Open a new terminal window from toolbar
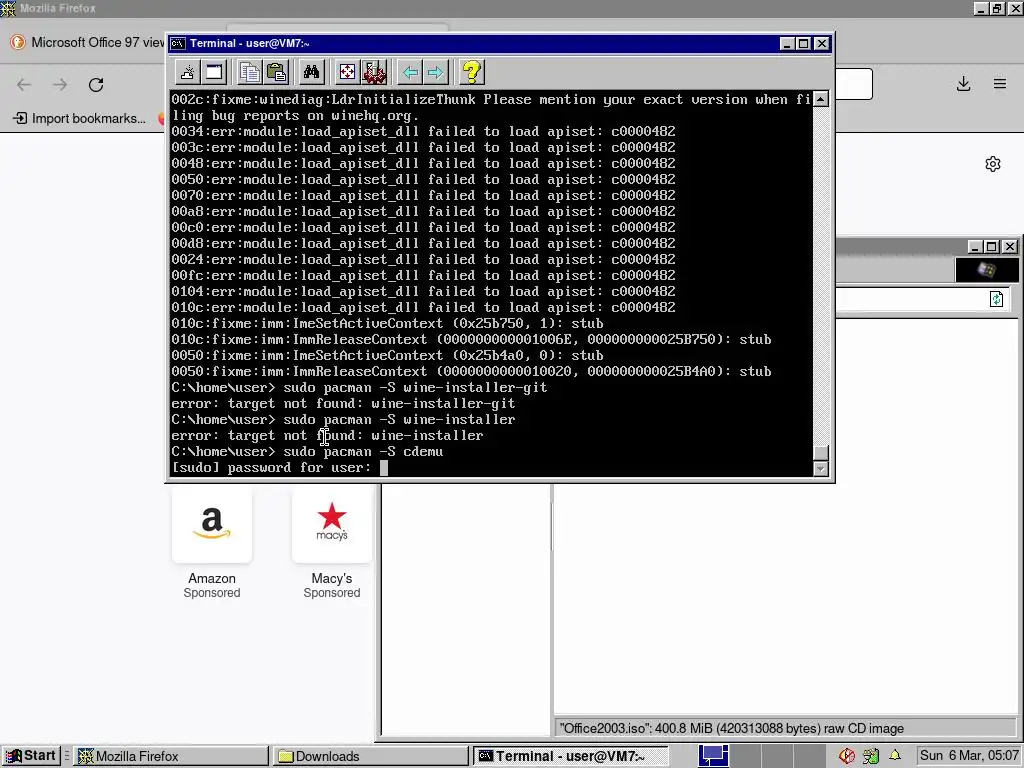Viewport: 1024px width, 768px height. point(214,72)
